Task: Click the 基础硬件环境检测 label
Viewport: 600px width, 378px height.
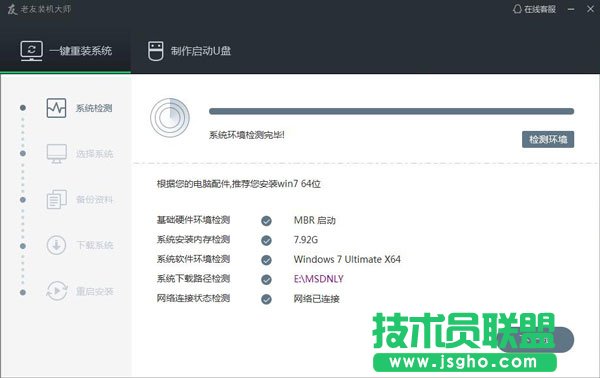Action: coord(193,220)
